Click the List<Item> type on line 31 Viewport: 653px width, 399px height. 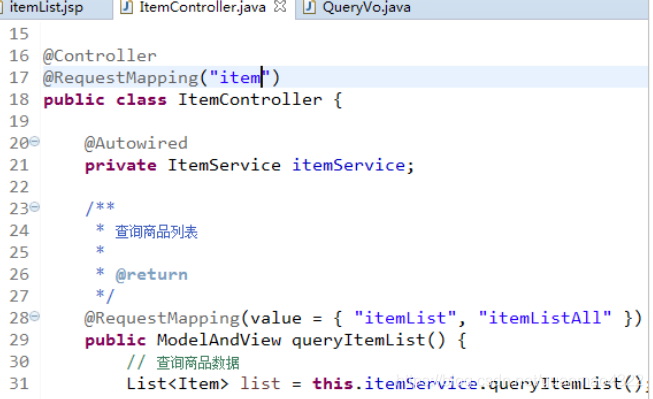[x=177, y=384]
